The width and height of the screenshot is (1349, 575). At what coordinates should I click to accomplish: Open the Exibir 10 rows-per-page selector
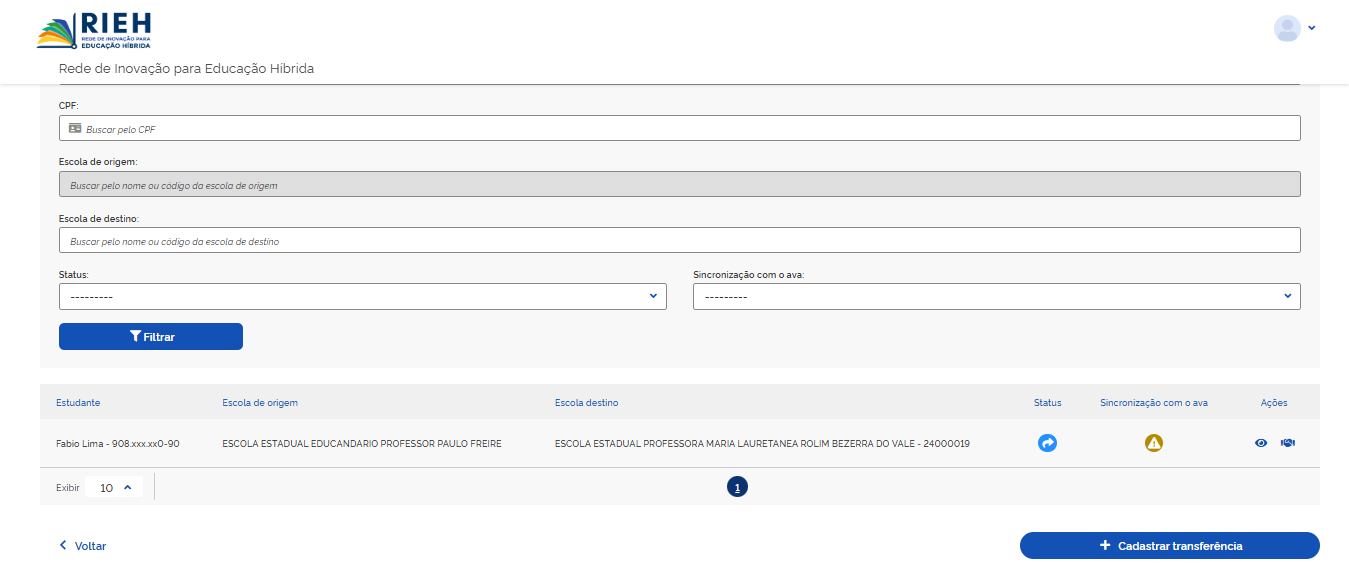point(114,488)
